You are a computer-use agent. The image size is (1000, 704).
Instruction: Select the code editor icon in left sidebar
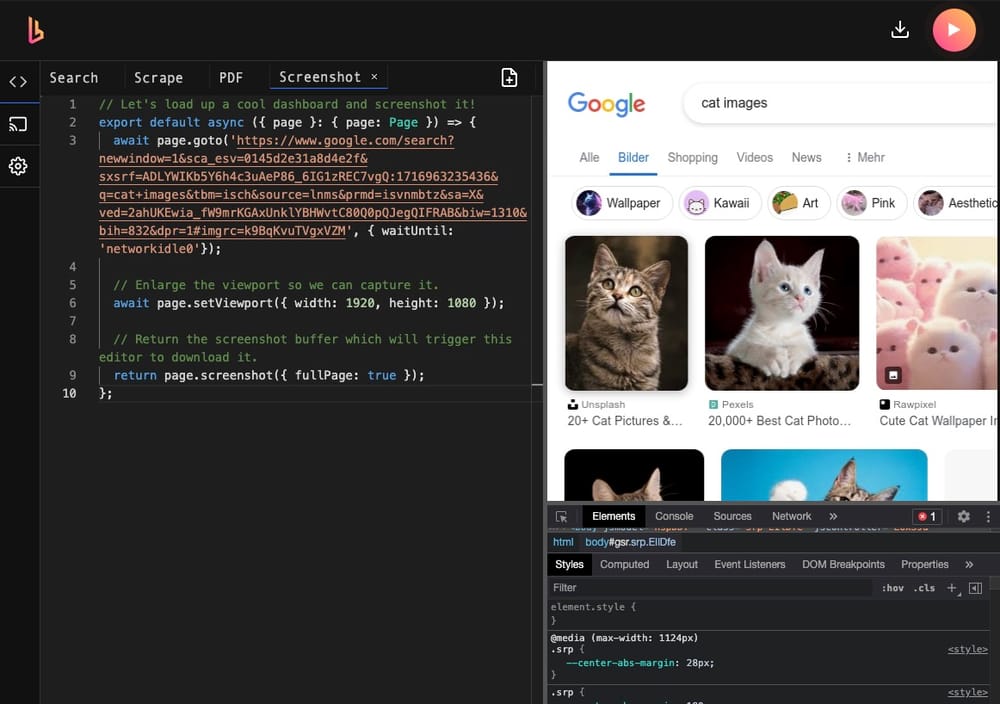18,81
